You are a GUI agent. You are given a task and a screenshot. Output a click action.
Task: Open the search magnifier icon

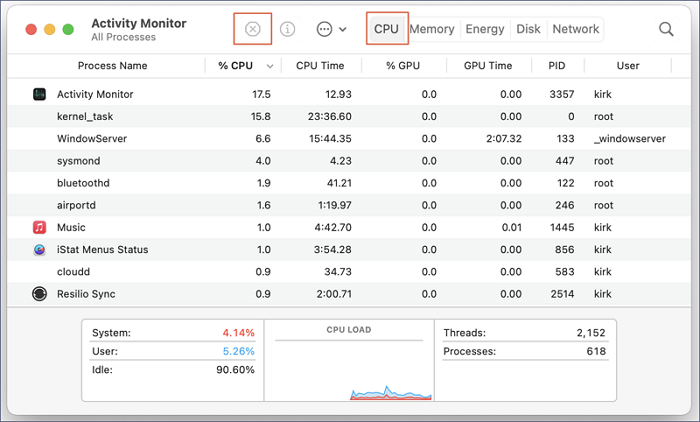click(x=666, y=29)
